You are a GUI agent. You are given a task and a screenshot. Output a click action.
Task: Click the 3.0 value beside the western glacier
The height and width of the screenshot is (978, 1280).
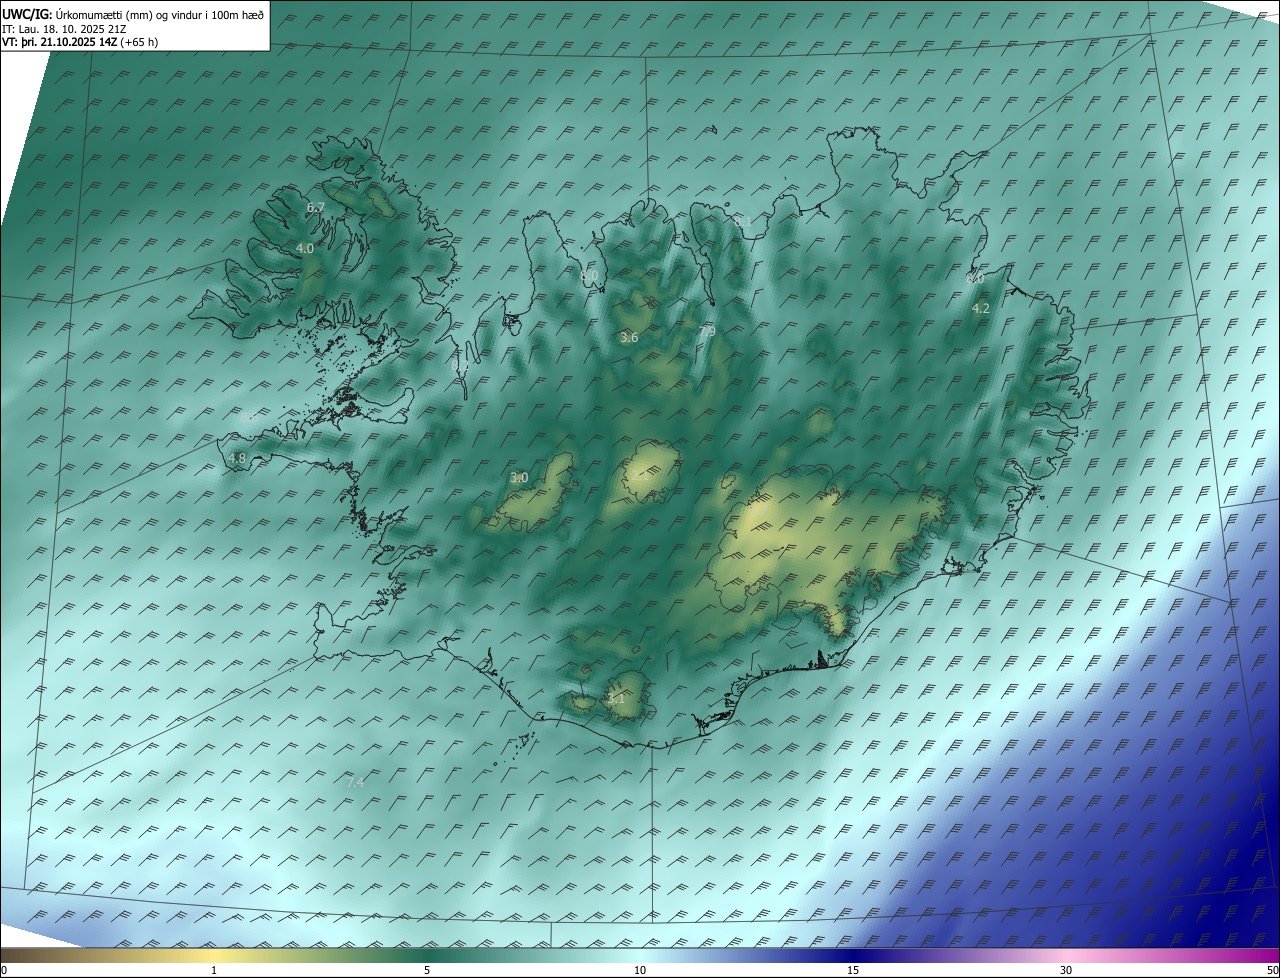tap(519, 478)
